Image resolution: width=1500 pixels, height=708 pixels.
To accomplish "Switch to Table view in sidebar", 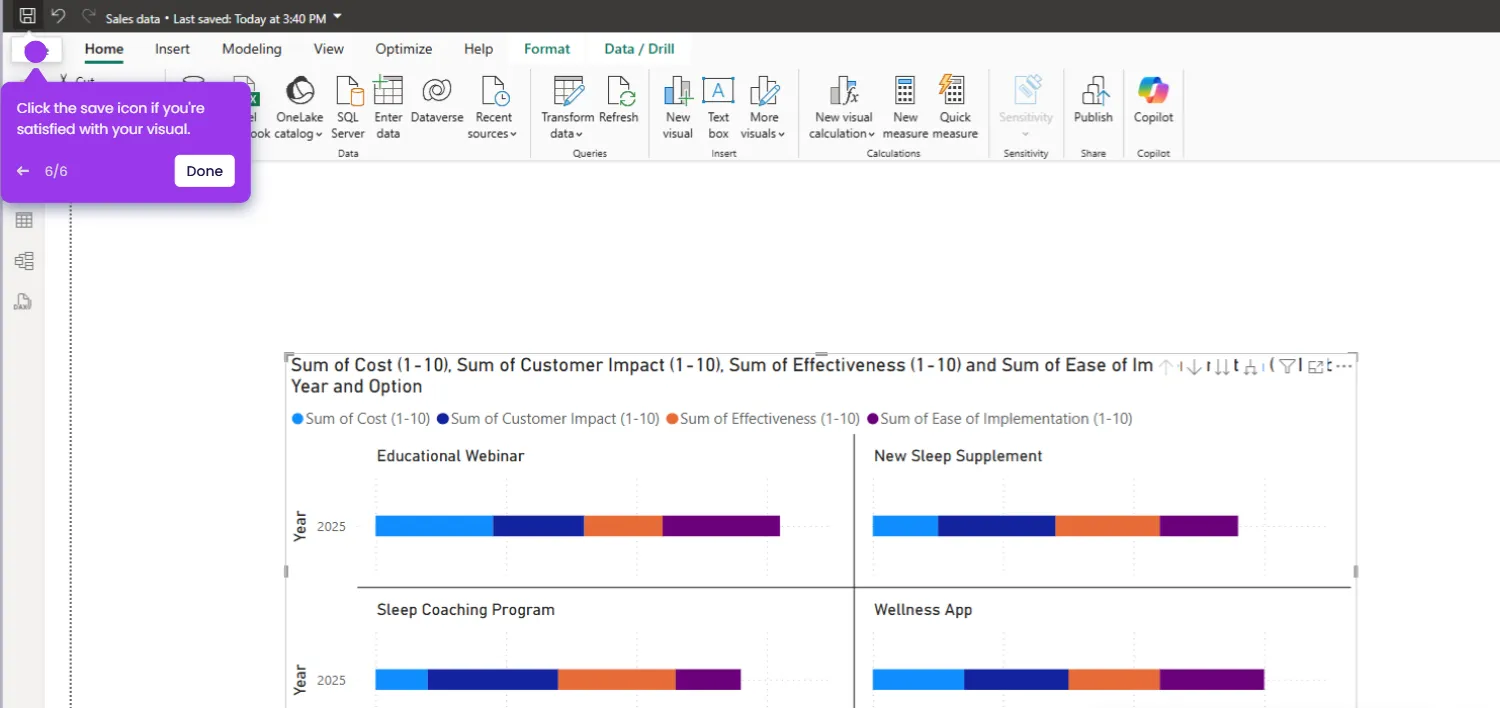I will tap(24, 220).
